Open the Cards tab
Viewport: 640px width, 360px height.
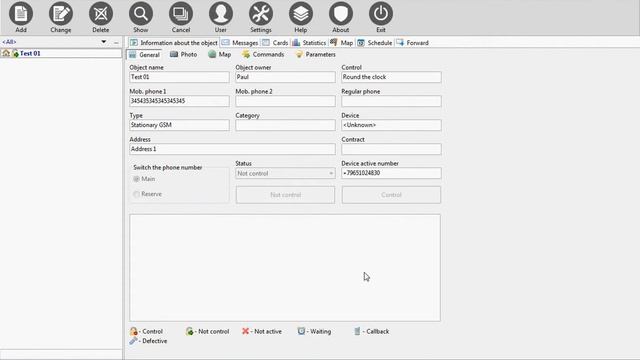coord(276,42)
